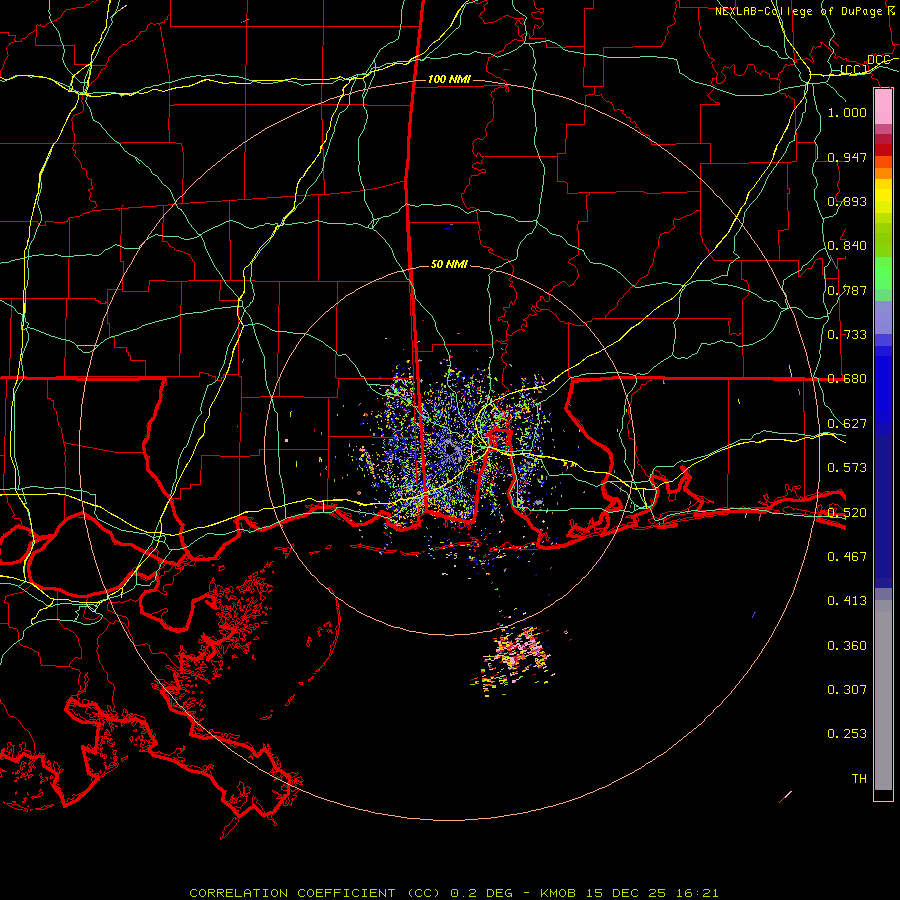Select the 0.253 scale value
Image resolution: width=900 pixels, height=900 pixels.
pyautogui.click(x=847, y=734)
